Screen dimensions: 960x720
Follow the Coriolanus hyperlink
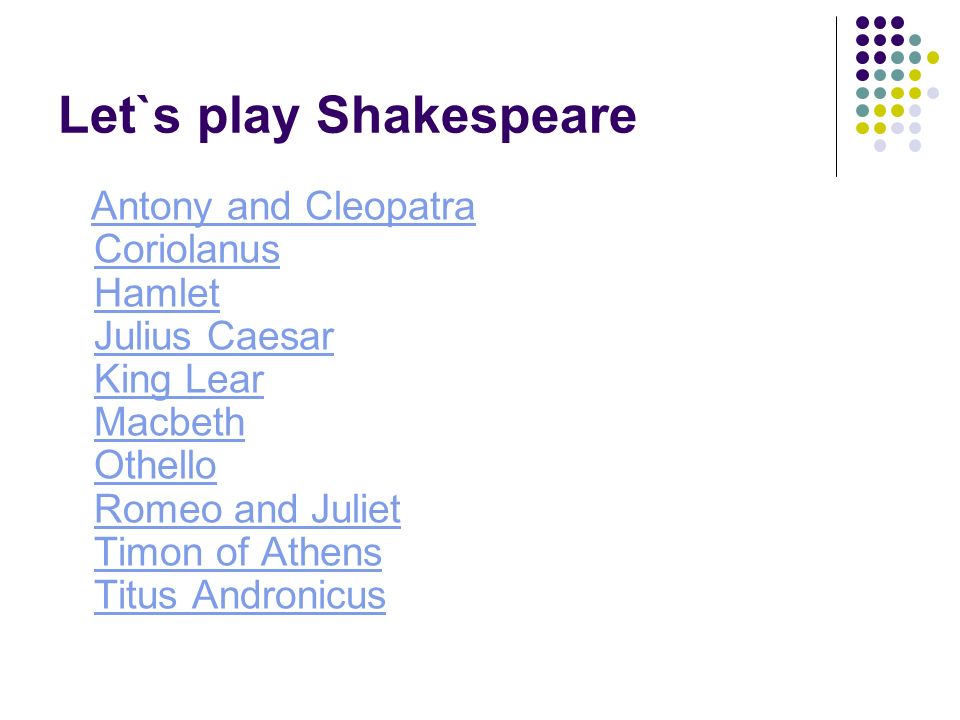187,249
